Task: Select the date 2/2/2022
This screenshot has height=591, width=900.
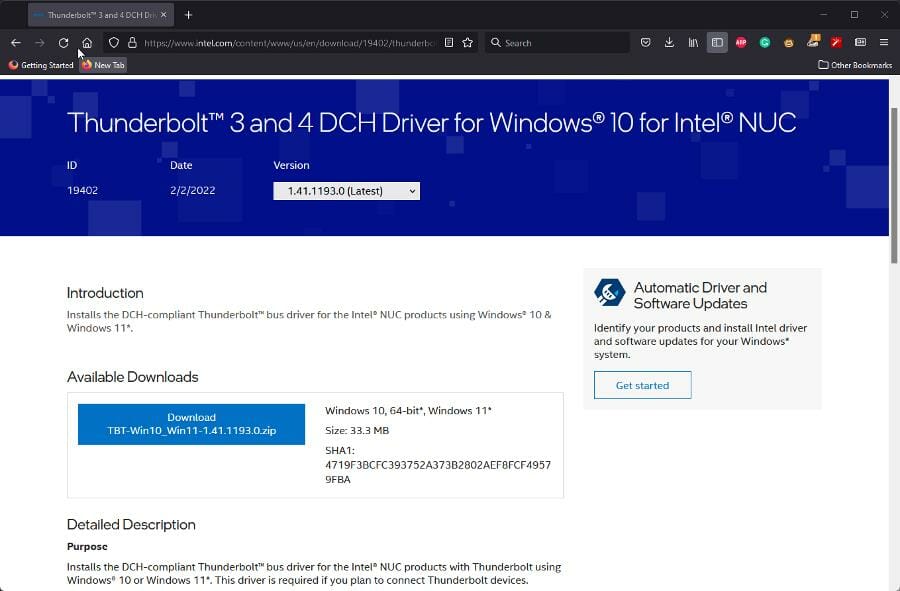Action: point(192,190)
